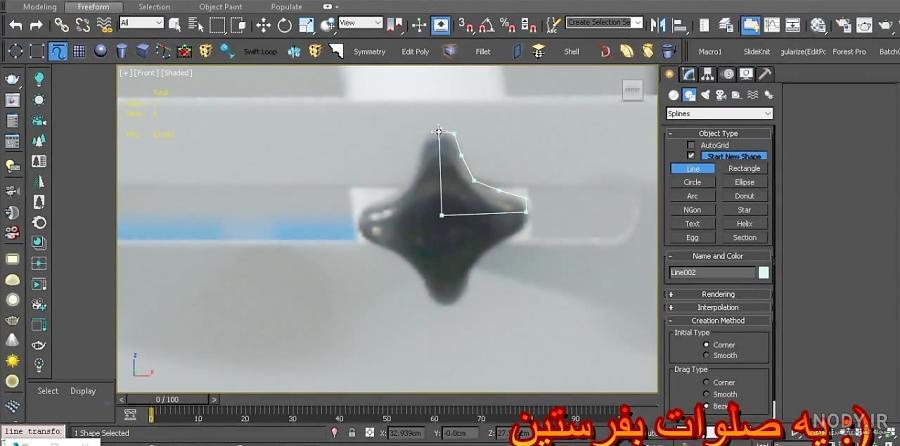Collapse the Name and Color rollout
Viewport: 900px width, 446px height.
pos(718,256)
